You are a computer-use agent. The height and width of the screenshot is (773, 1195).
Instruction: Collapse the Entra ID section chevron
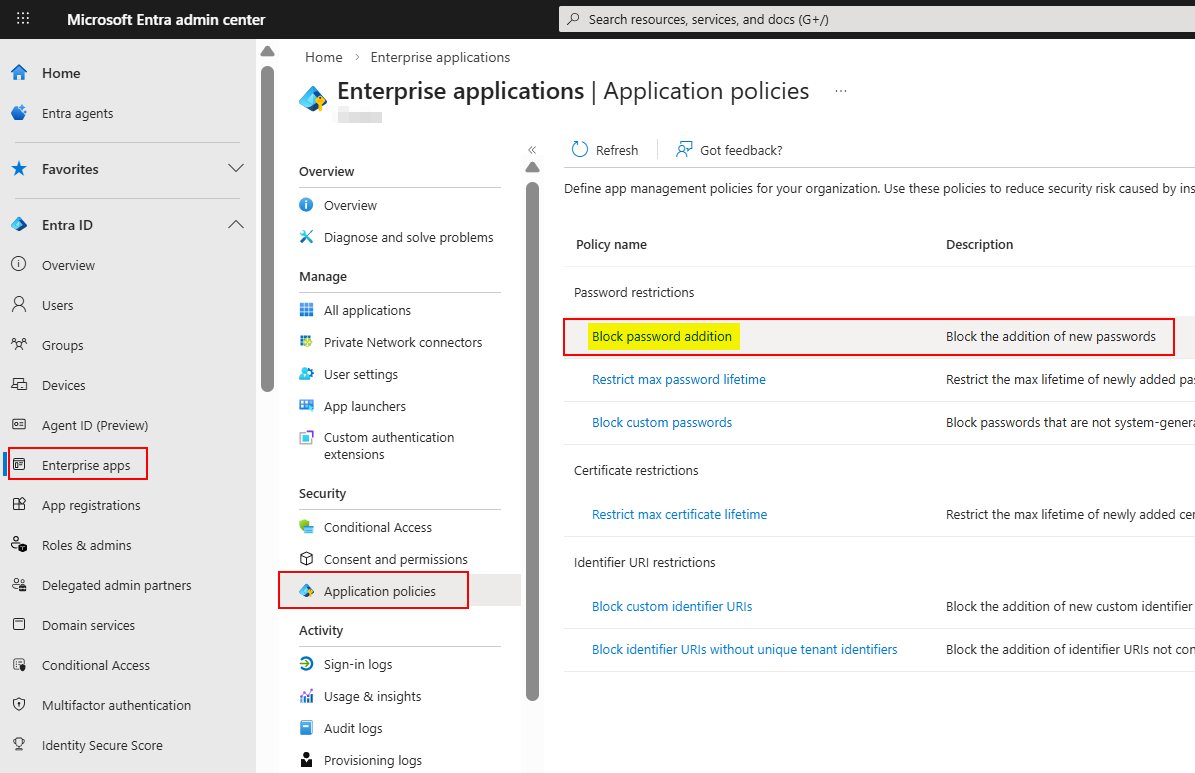[236, 225]
